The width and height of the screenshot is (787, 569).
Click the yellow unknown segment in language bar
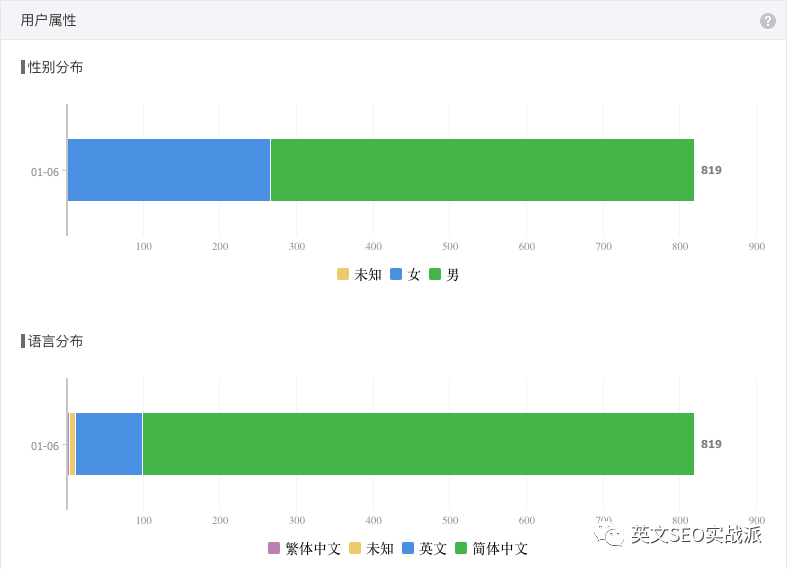72,444
